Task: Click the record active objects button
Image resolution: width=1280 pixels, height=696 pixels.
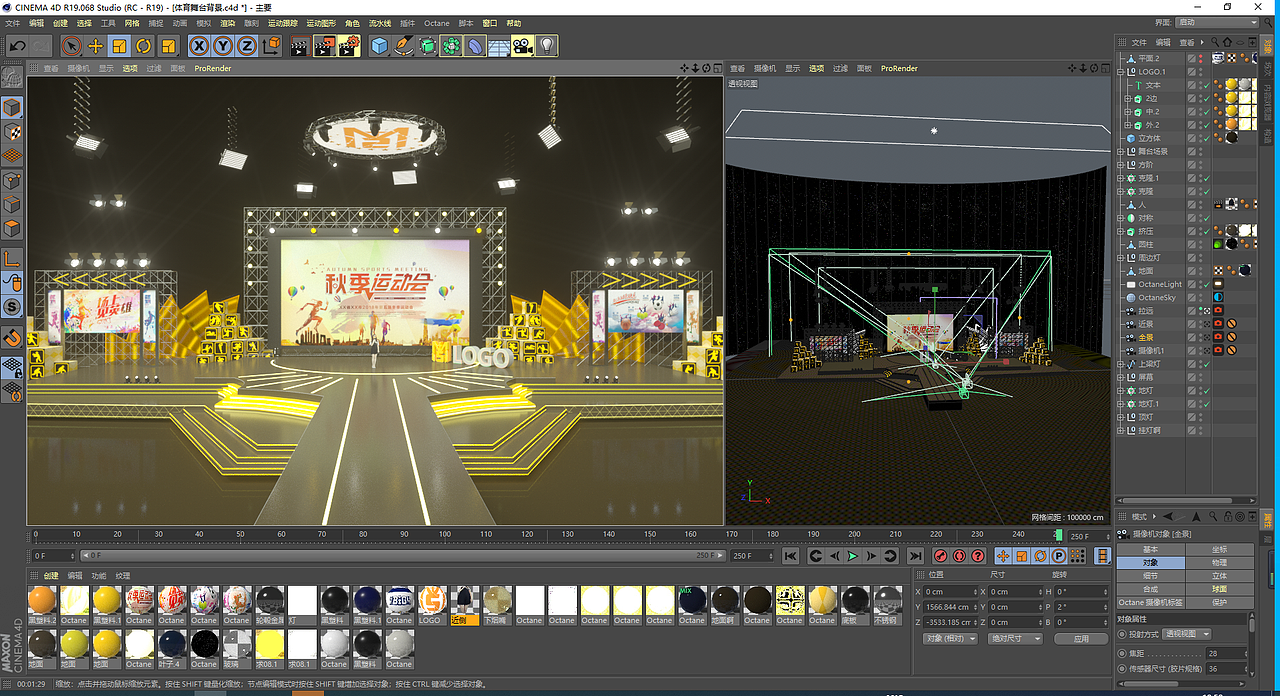Action: click(941, 556)
